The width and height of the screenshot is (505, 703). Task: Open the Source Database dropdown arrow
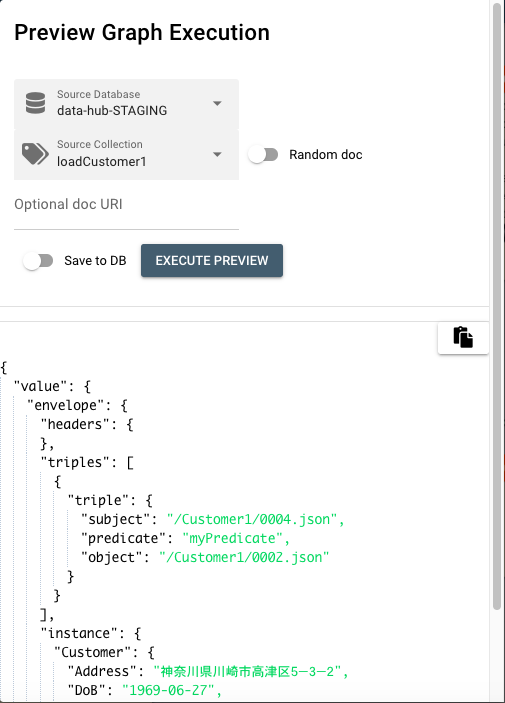(217, 104)
